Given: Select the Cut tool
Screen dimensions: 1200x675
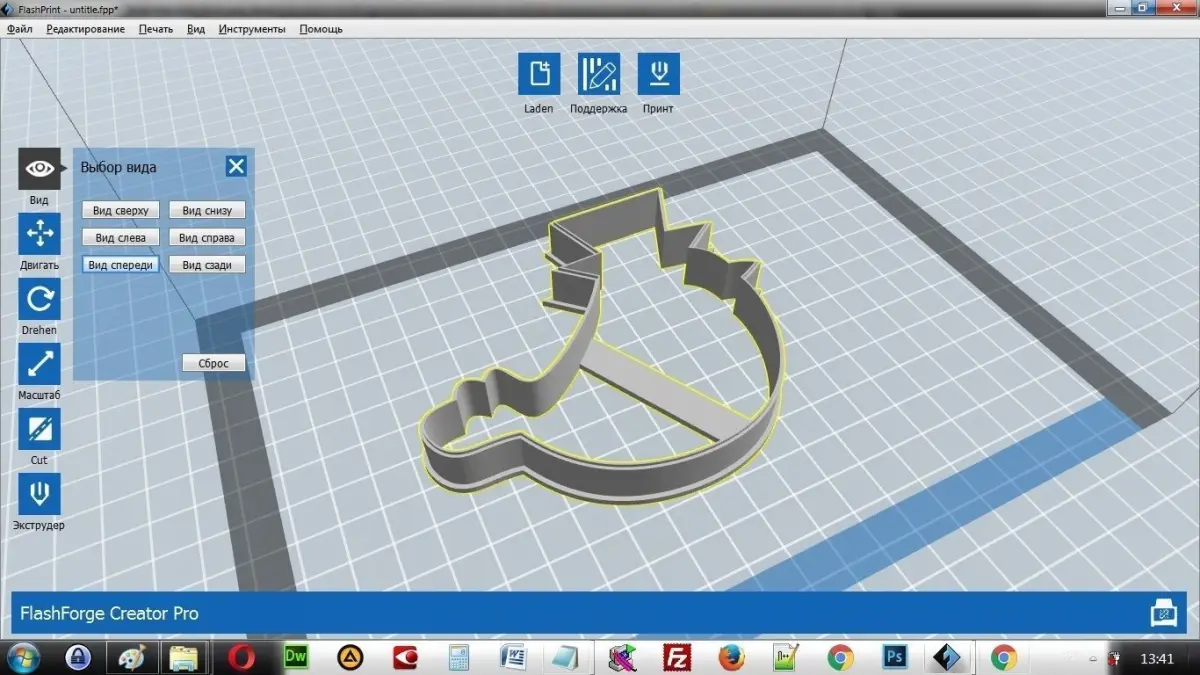Looking at the screenshot, I should [40, 429].
